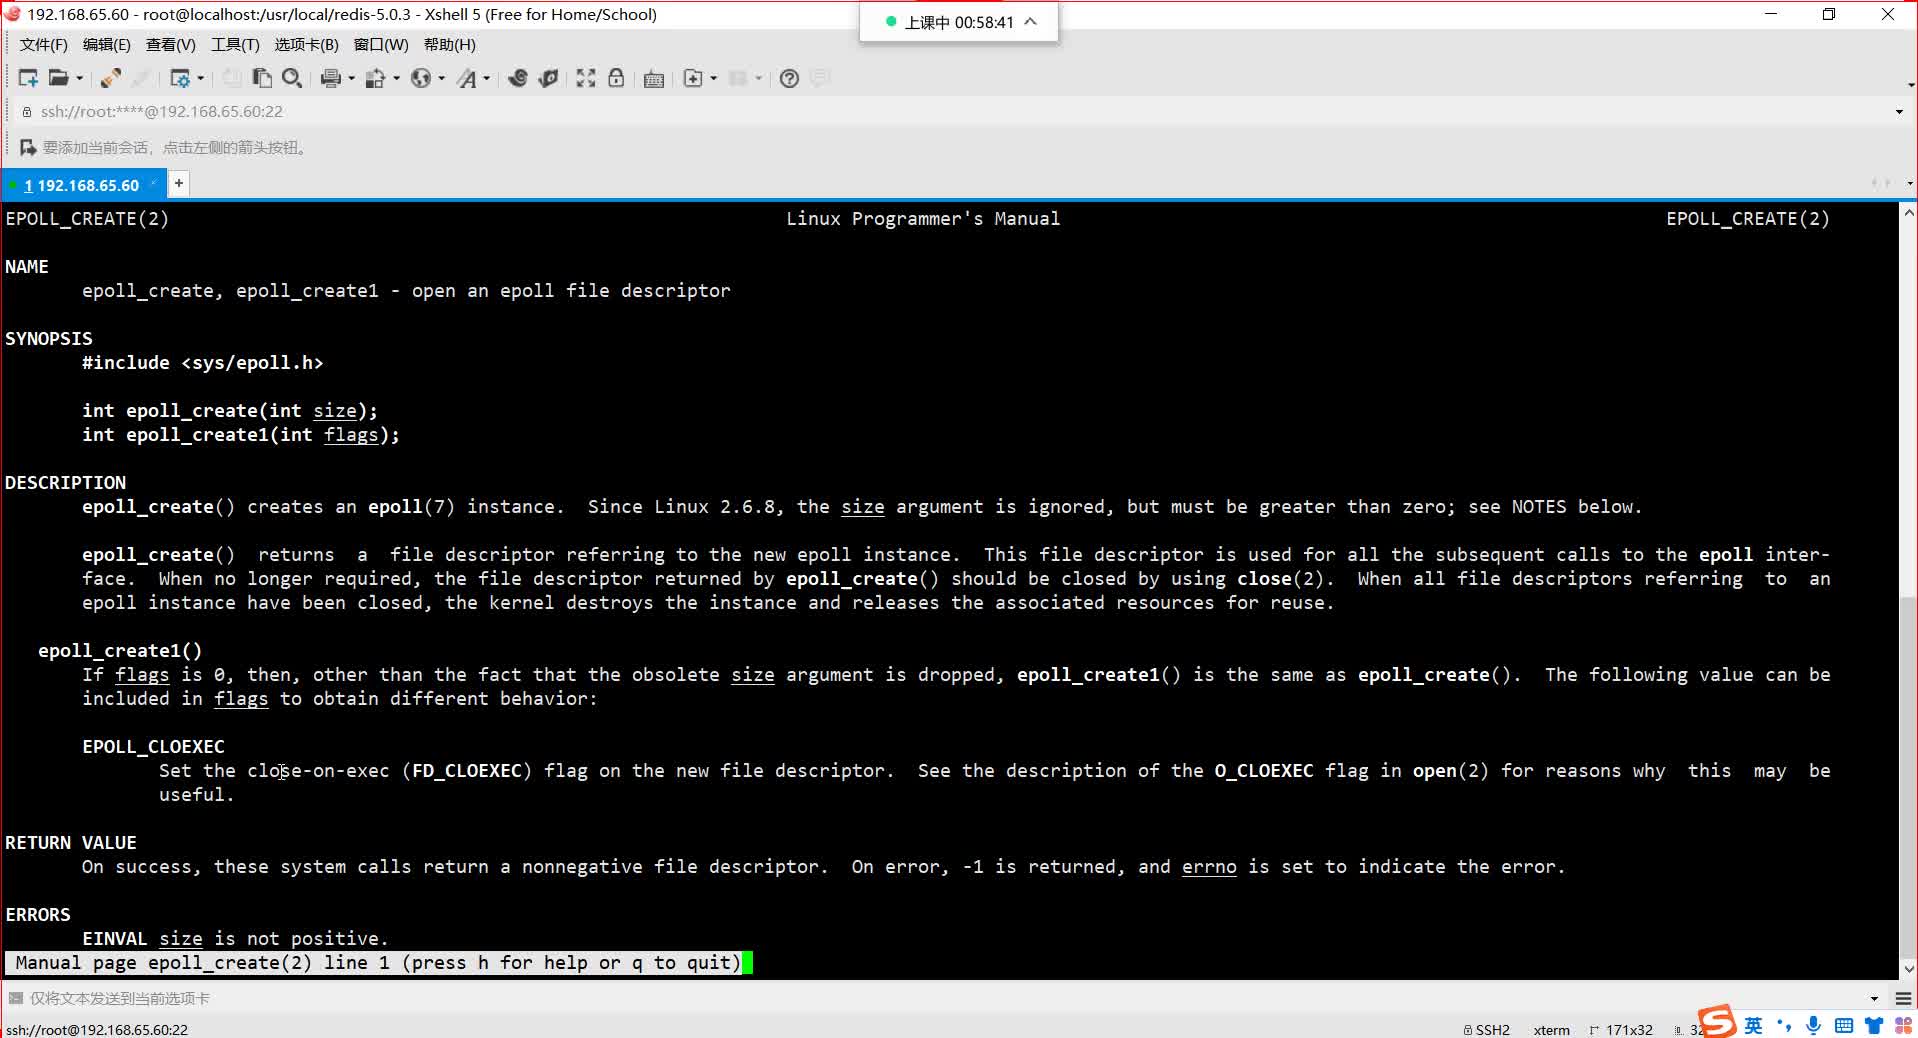
Task: Click the compose bar input field at the bottom
Action: point(940,998)
